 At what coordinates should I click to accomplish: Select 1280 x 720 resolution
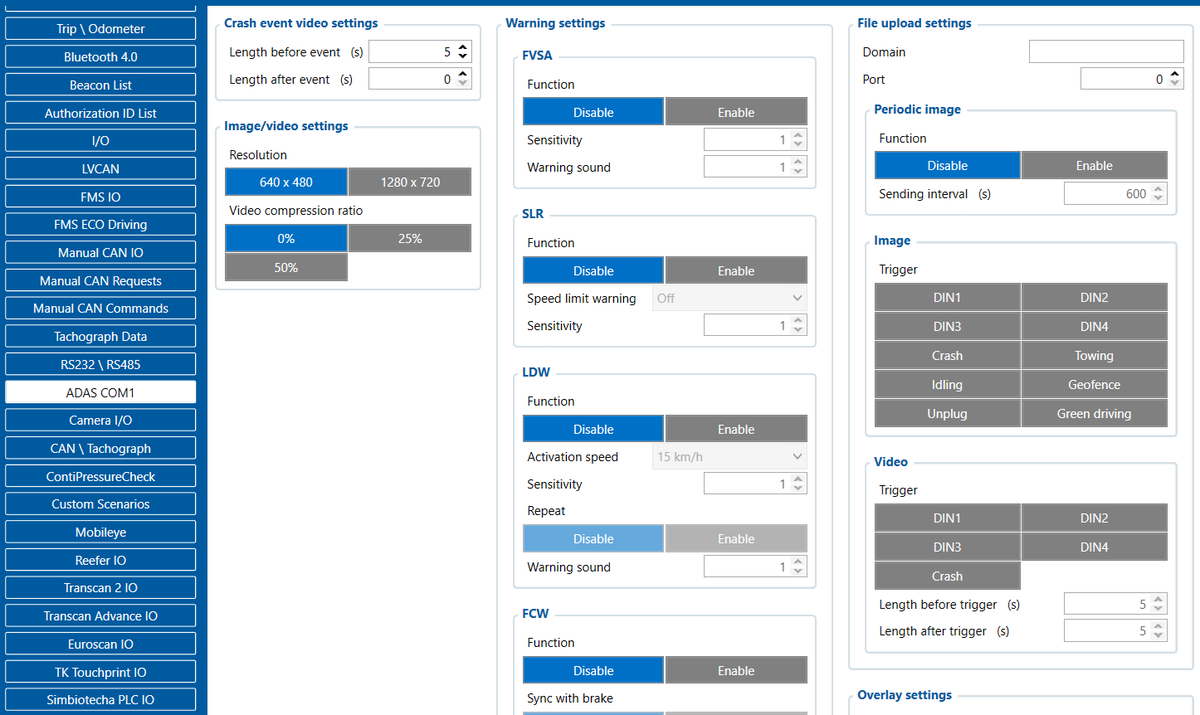pos(409,182)
